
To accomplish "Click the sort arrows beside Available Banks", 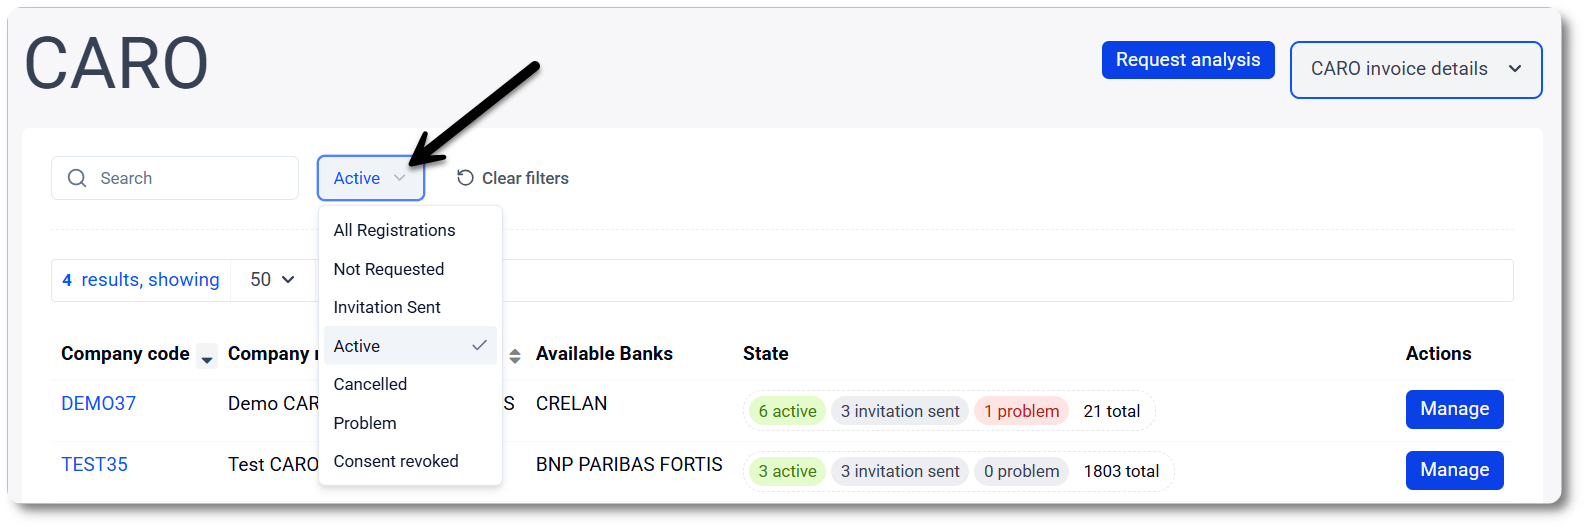I will tap(515, 356).
